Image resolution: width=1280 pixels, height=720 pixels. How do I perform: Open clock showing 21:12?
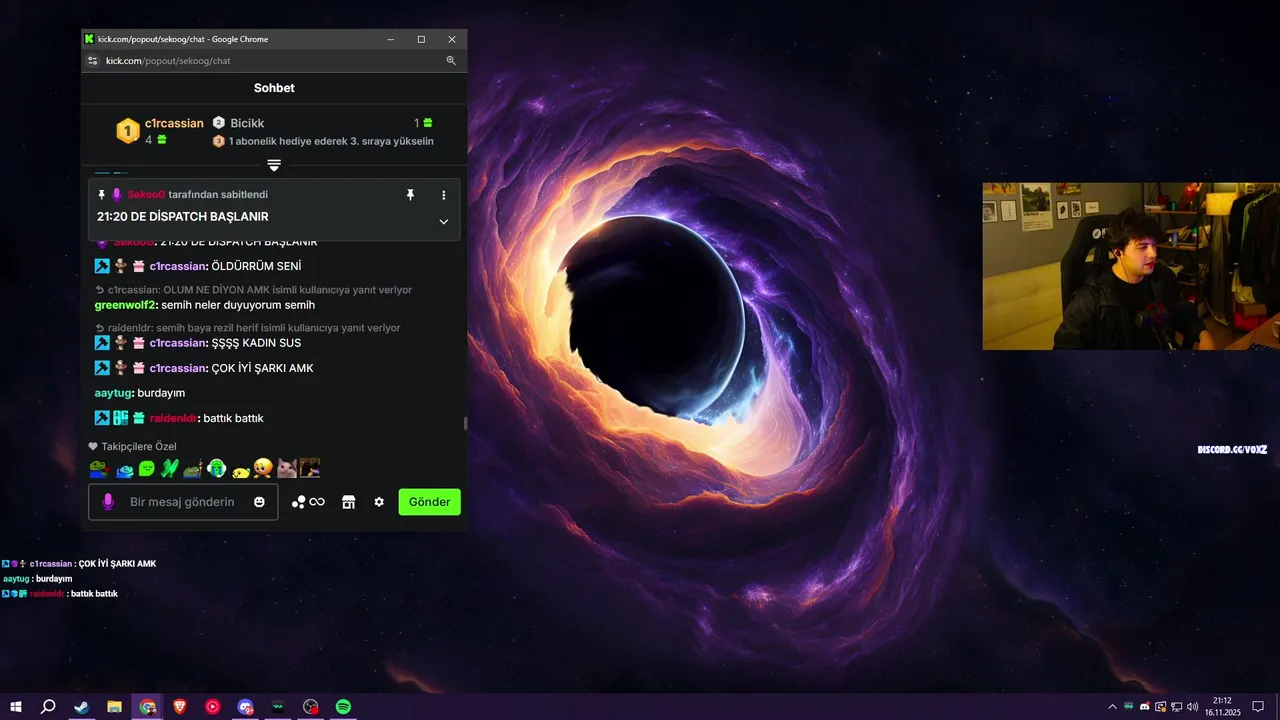coord(1222,707)
